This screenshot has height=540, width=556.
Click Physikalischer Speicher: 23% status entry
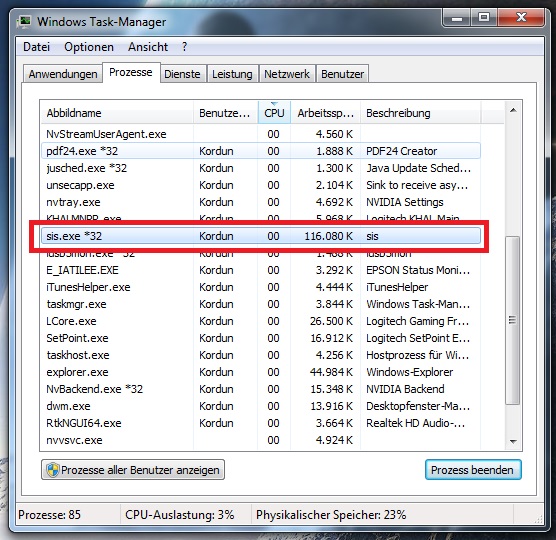point(331,515)
